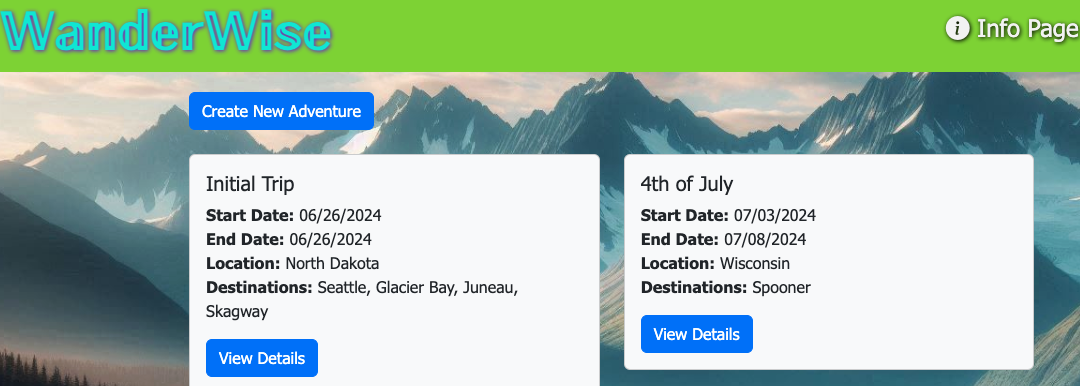Click the North Dakota location text
Image resolution: width=1080 pixels, height=386 pixels.
click(332, 263)
